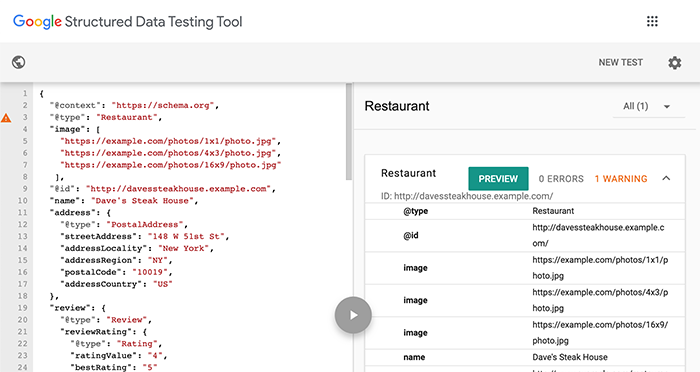Click the "name": "Dave's Steak House" code line
Screen dimensions: 700x372
click(124, 201)
